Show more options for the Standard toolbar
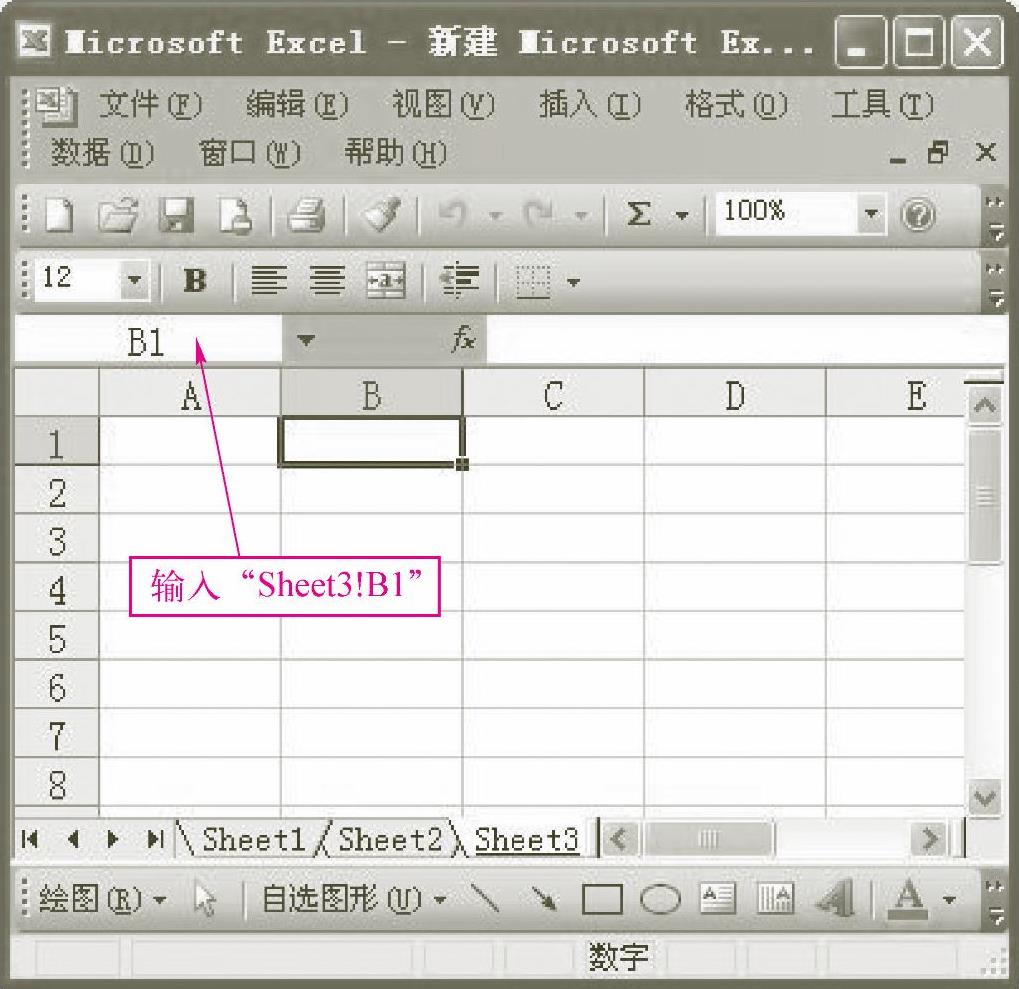 coord(995,218)
